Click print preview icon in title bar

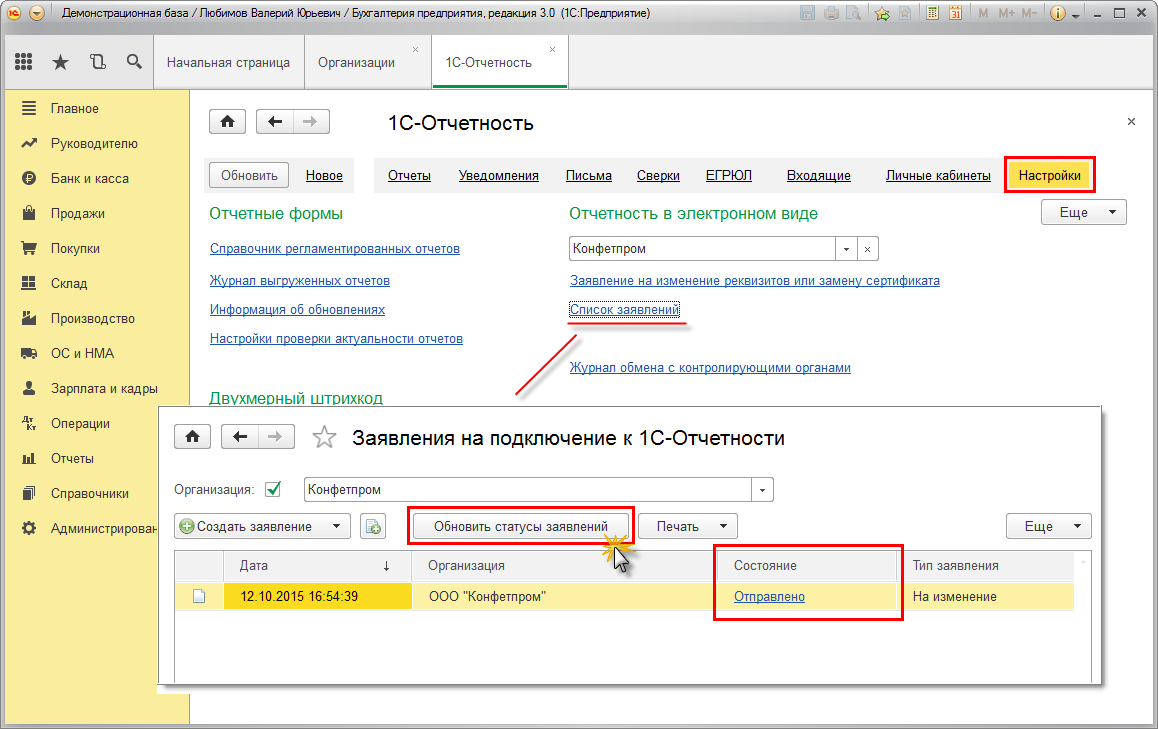click(x=854, y=13)
